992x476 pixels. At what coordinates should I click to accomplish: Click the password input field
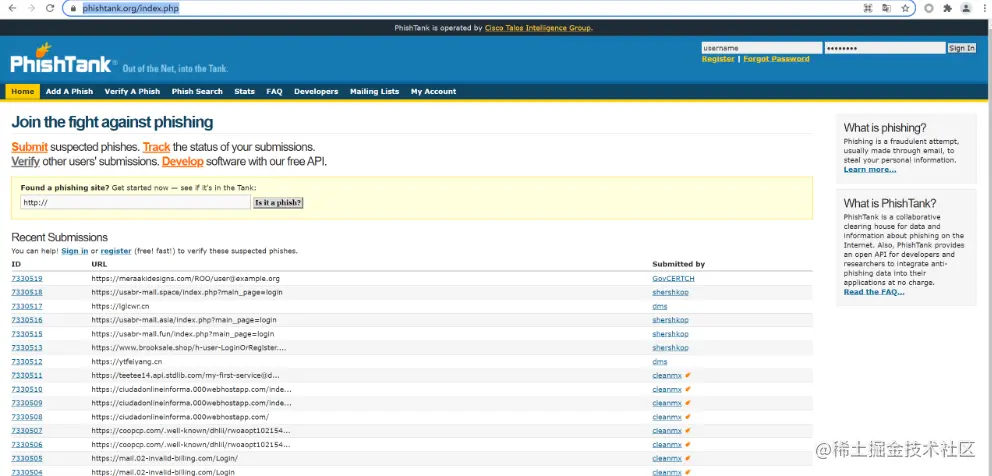tap(885, 48)
